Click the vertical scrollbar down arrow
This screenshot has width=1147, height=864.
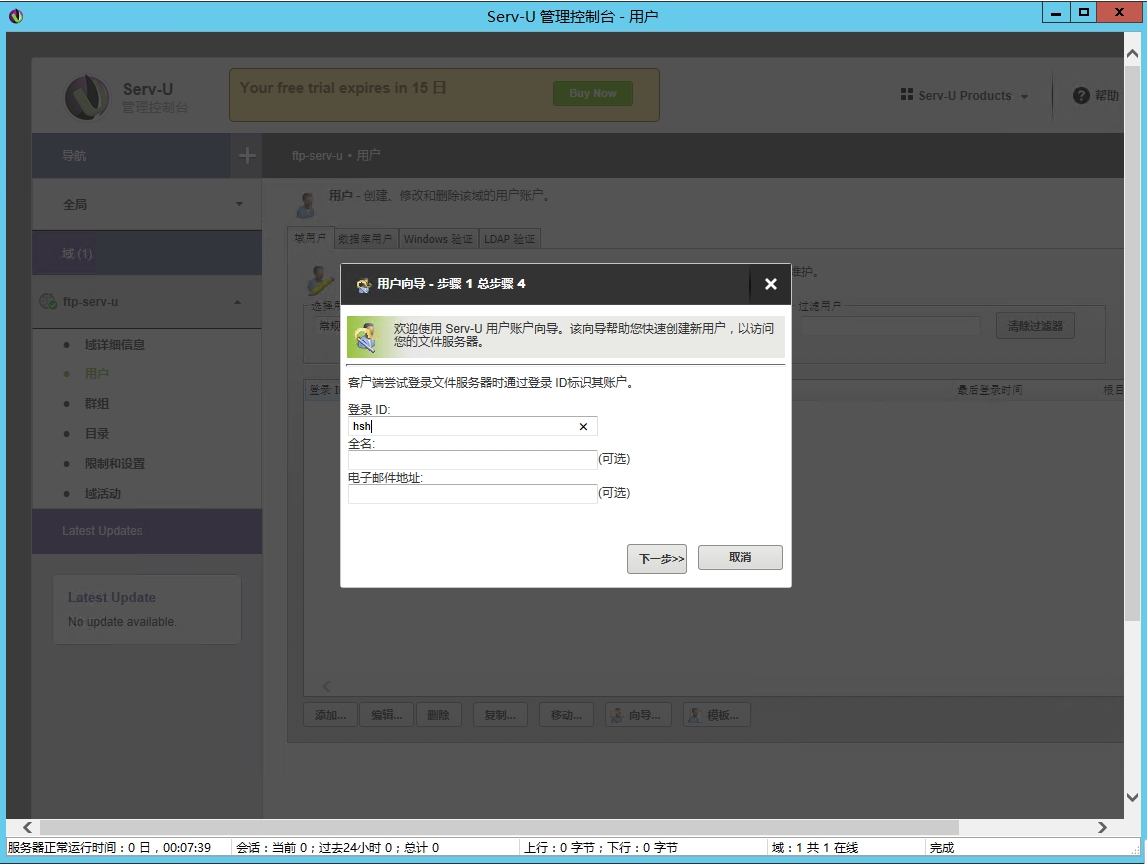tap(1132, 797)
